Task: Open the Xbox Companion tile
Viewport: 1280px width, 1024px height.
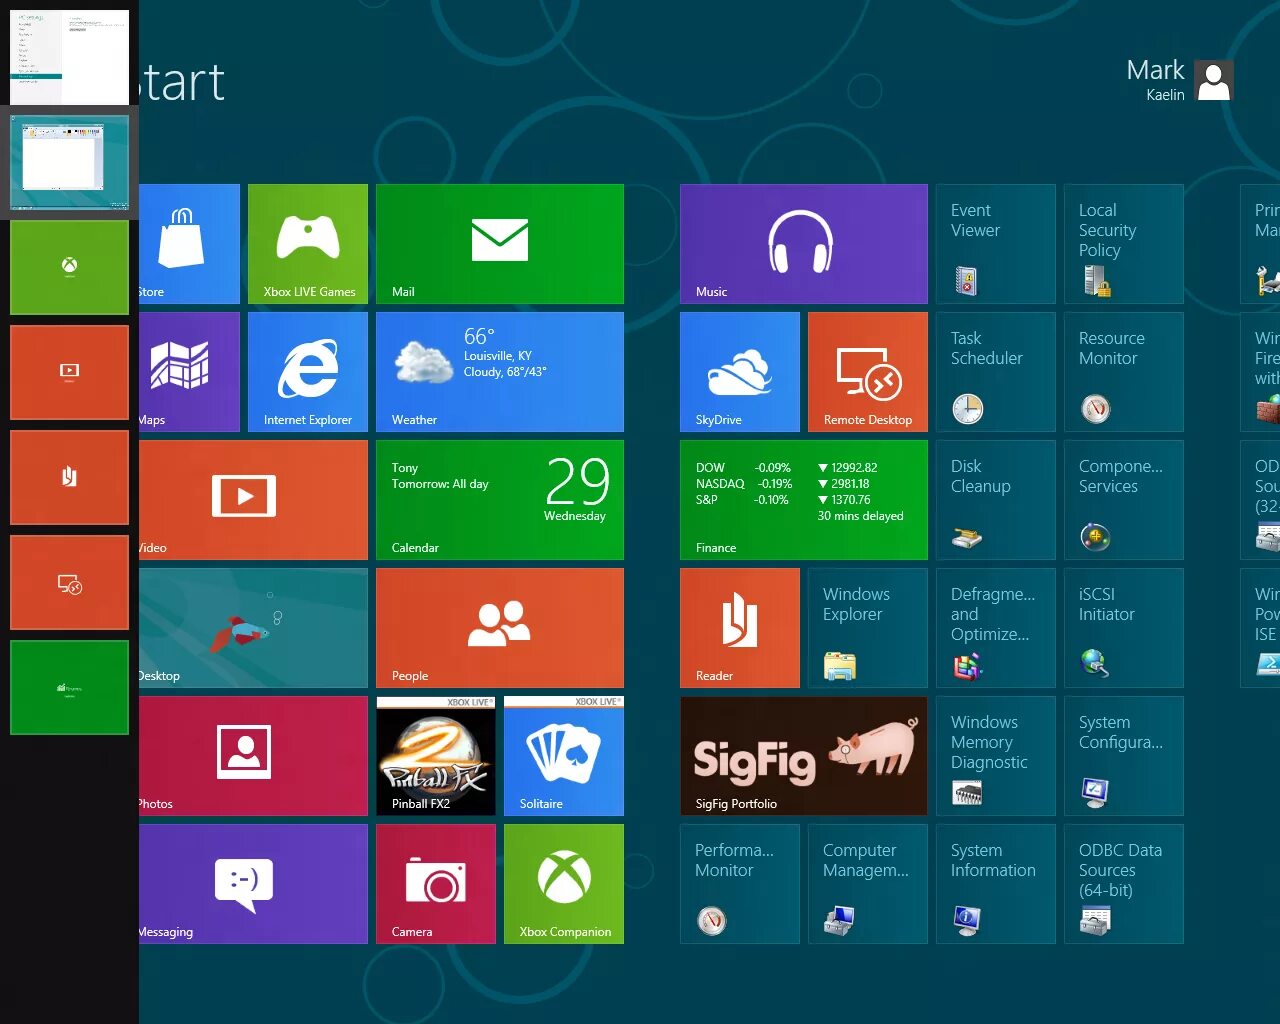Action: pyautogui.click(x=564, y=884)
